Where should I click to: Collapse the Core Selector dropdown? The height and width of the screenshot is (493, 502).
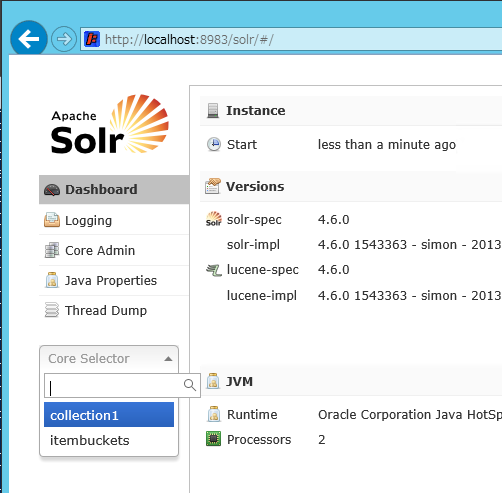pos(109,359)
